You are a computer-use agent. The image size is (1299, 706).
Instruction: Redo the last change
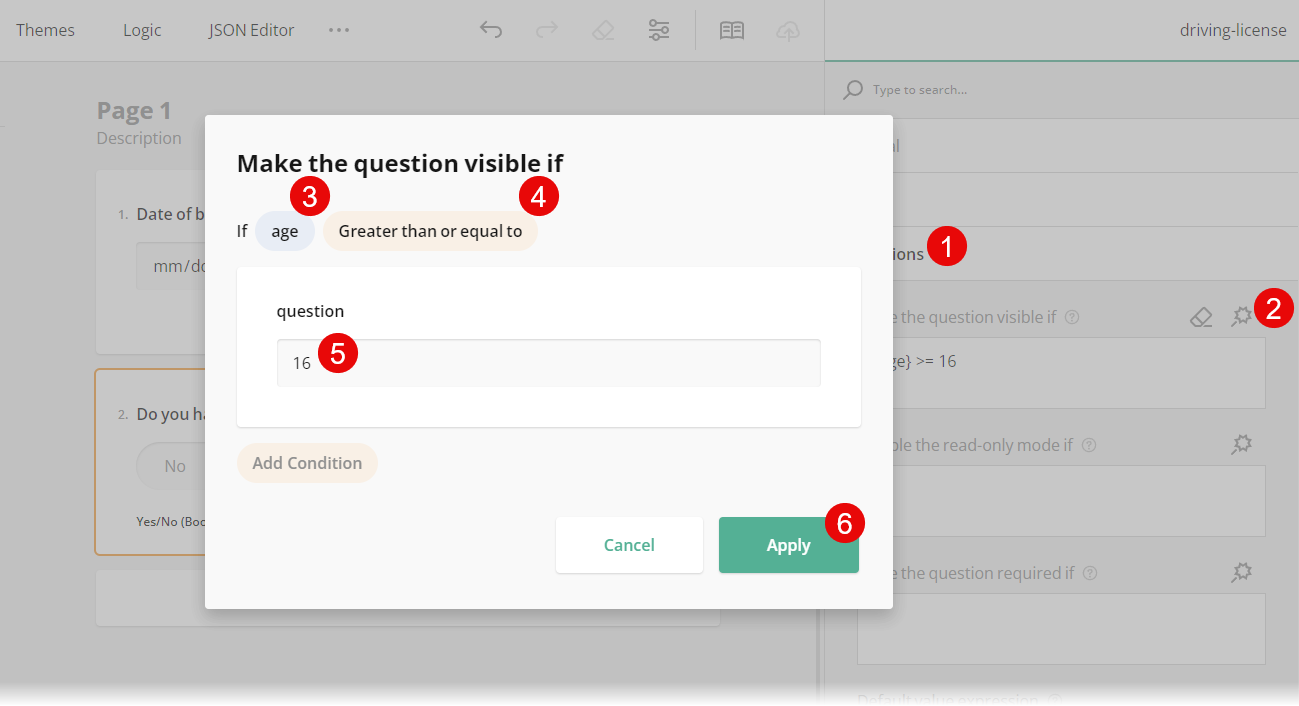547,30
